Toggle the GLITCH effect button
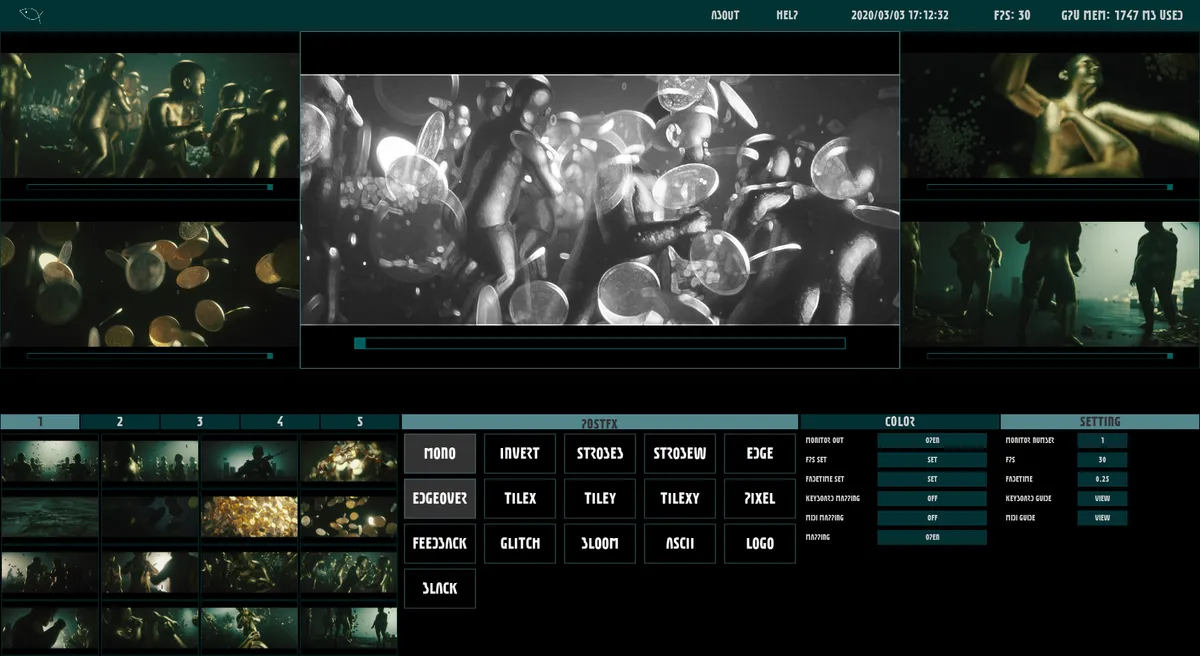The image size is (1200, 656). (x=520, y=543)
